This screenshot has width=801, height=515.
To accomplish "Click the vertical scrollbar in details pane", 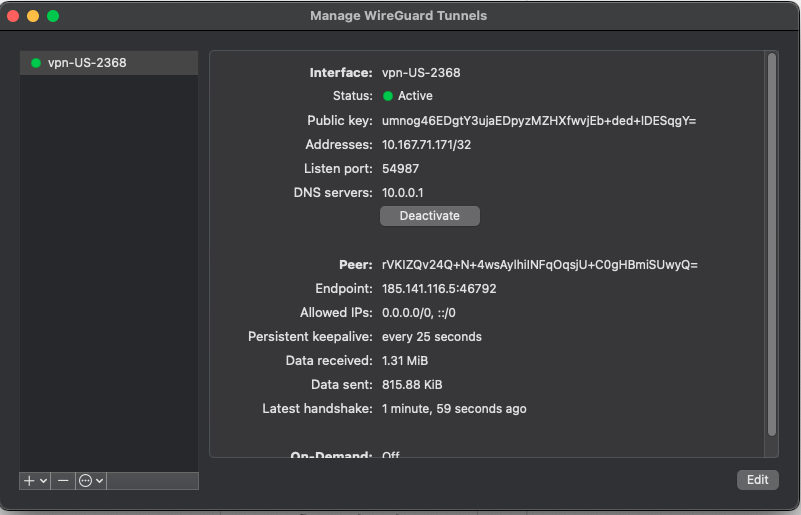I will pos(771,244).
